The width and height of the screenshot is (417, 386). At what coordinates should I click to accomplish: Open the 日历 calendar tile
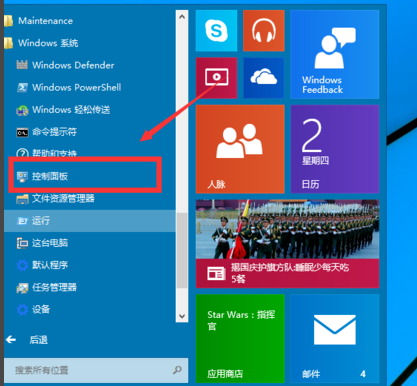click(335, 149)
